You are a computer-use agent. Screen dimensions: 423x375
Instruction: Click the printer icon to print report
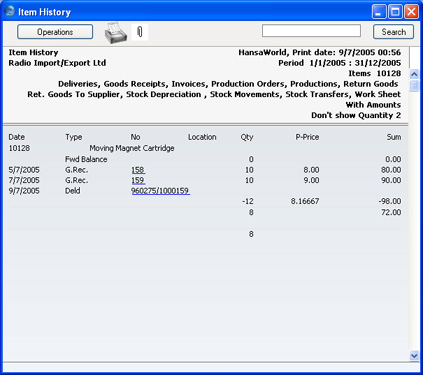pyautogui.click(x=116, y=33)
